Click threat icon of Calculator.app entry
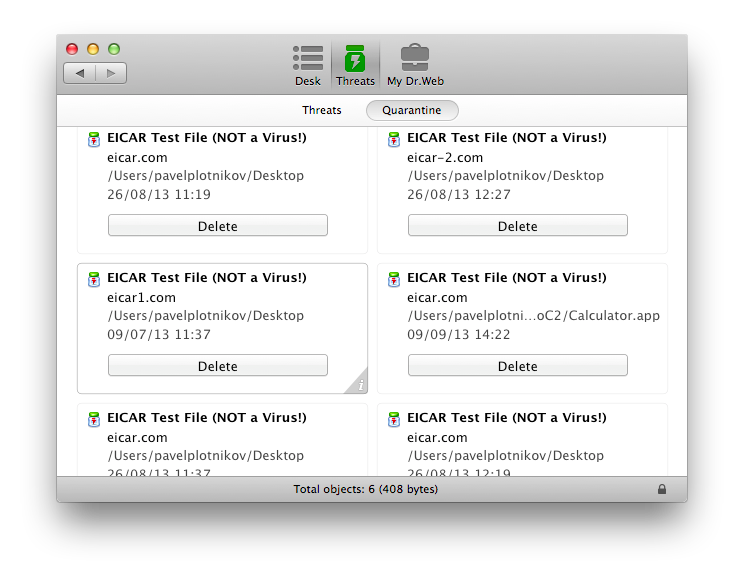 point(394,279)
